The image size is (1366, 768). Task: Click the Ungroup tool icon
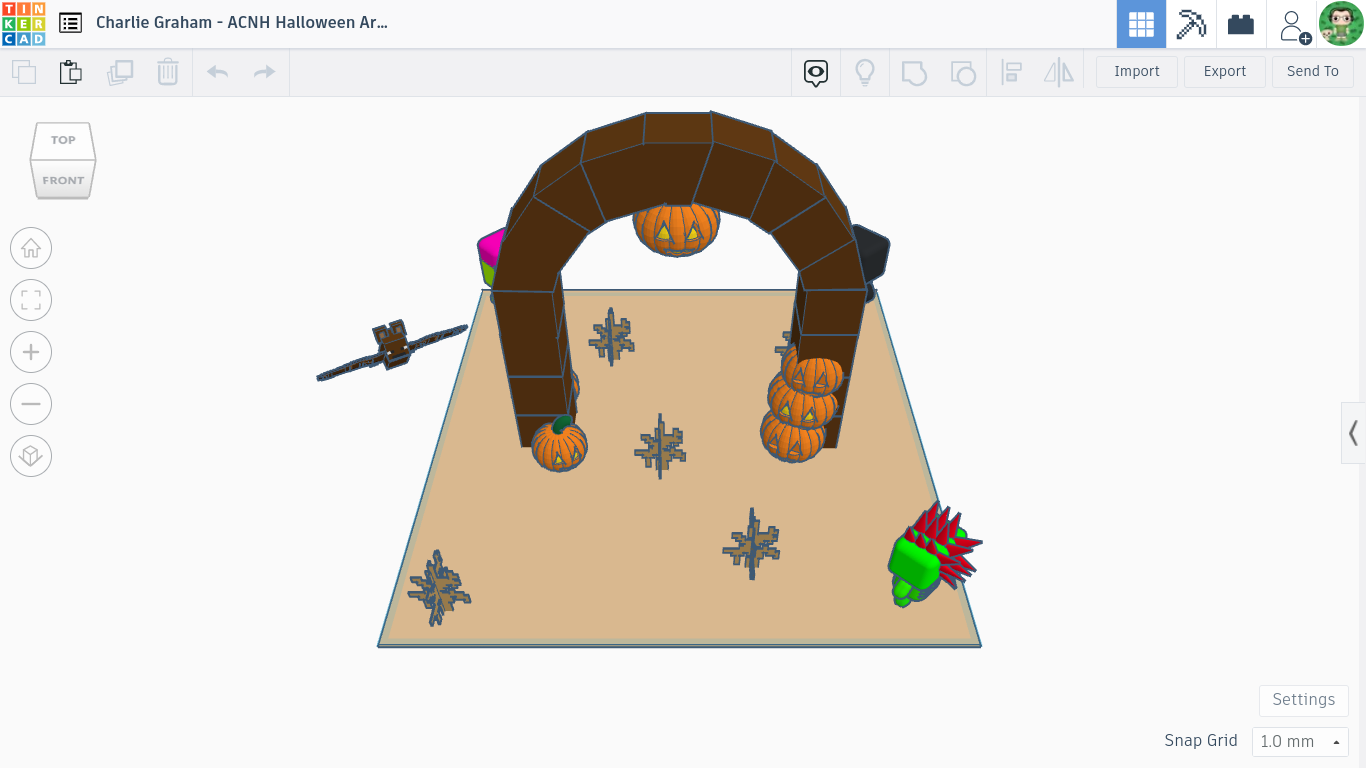coord(963,72)
